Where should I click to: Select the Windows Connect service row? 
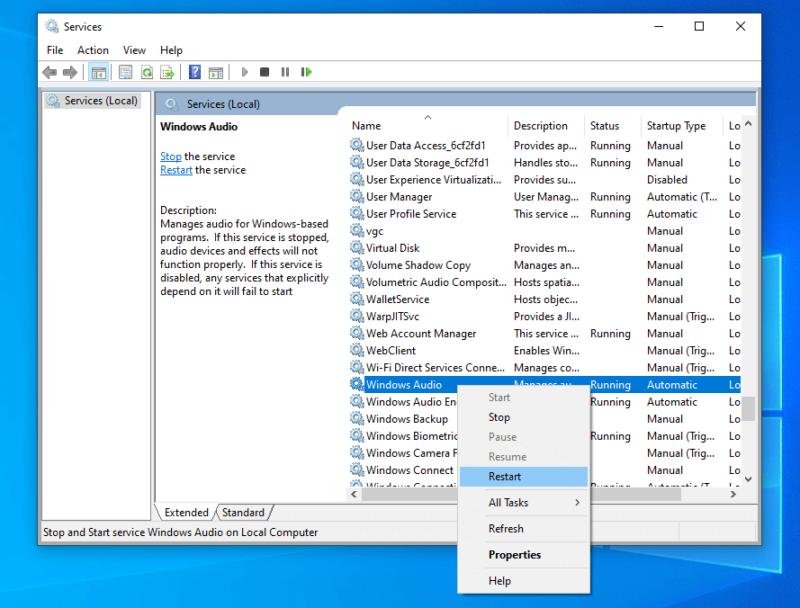point(403,470)
